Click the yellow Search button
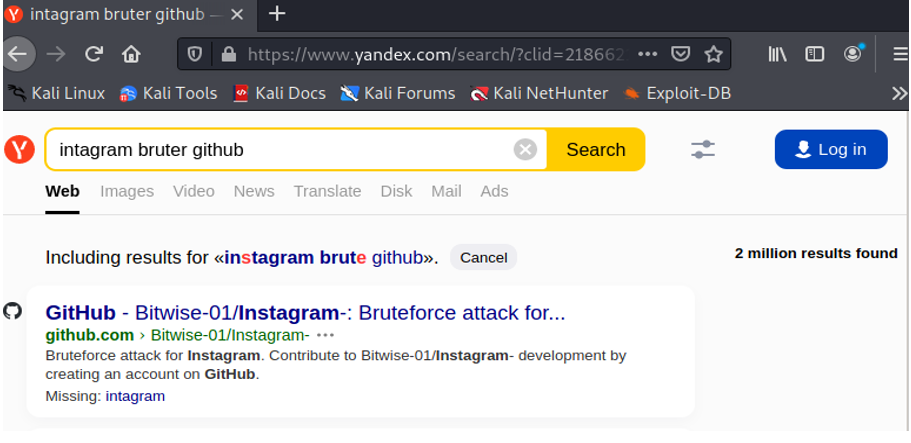911x443 pixels. 596,150
